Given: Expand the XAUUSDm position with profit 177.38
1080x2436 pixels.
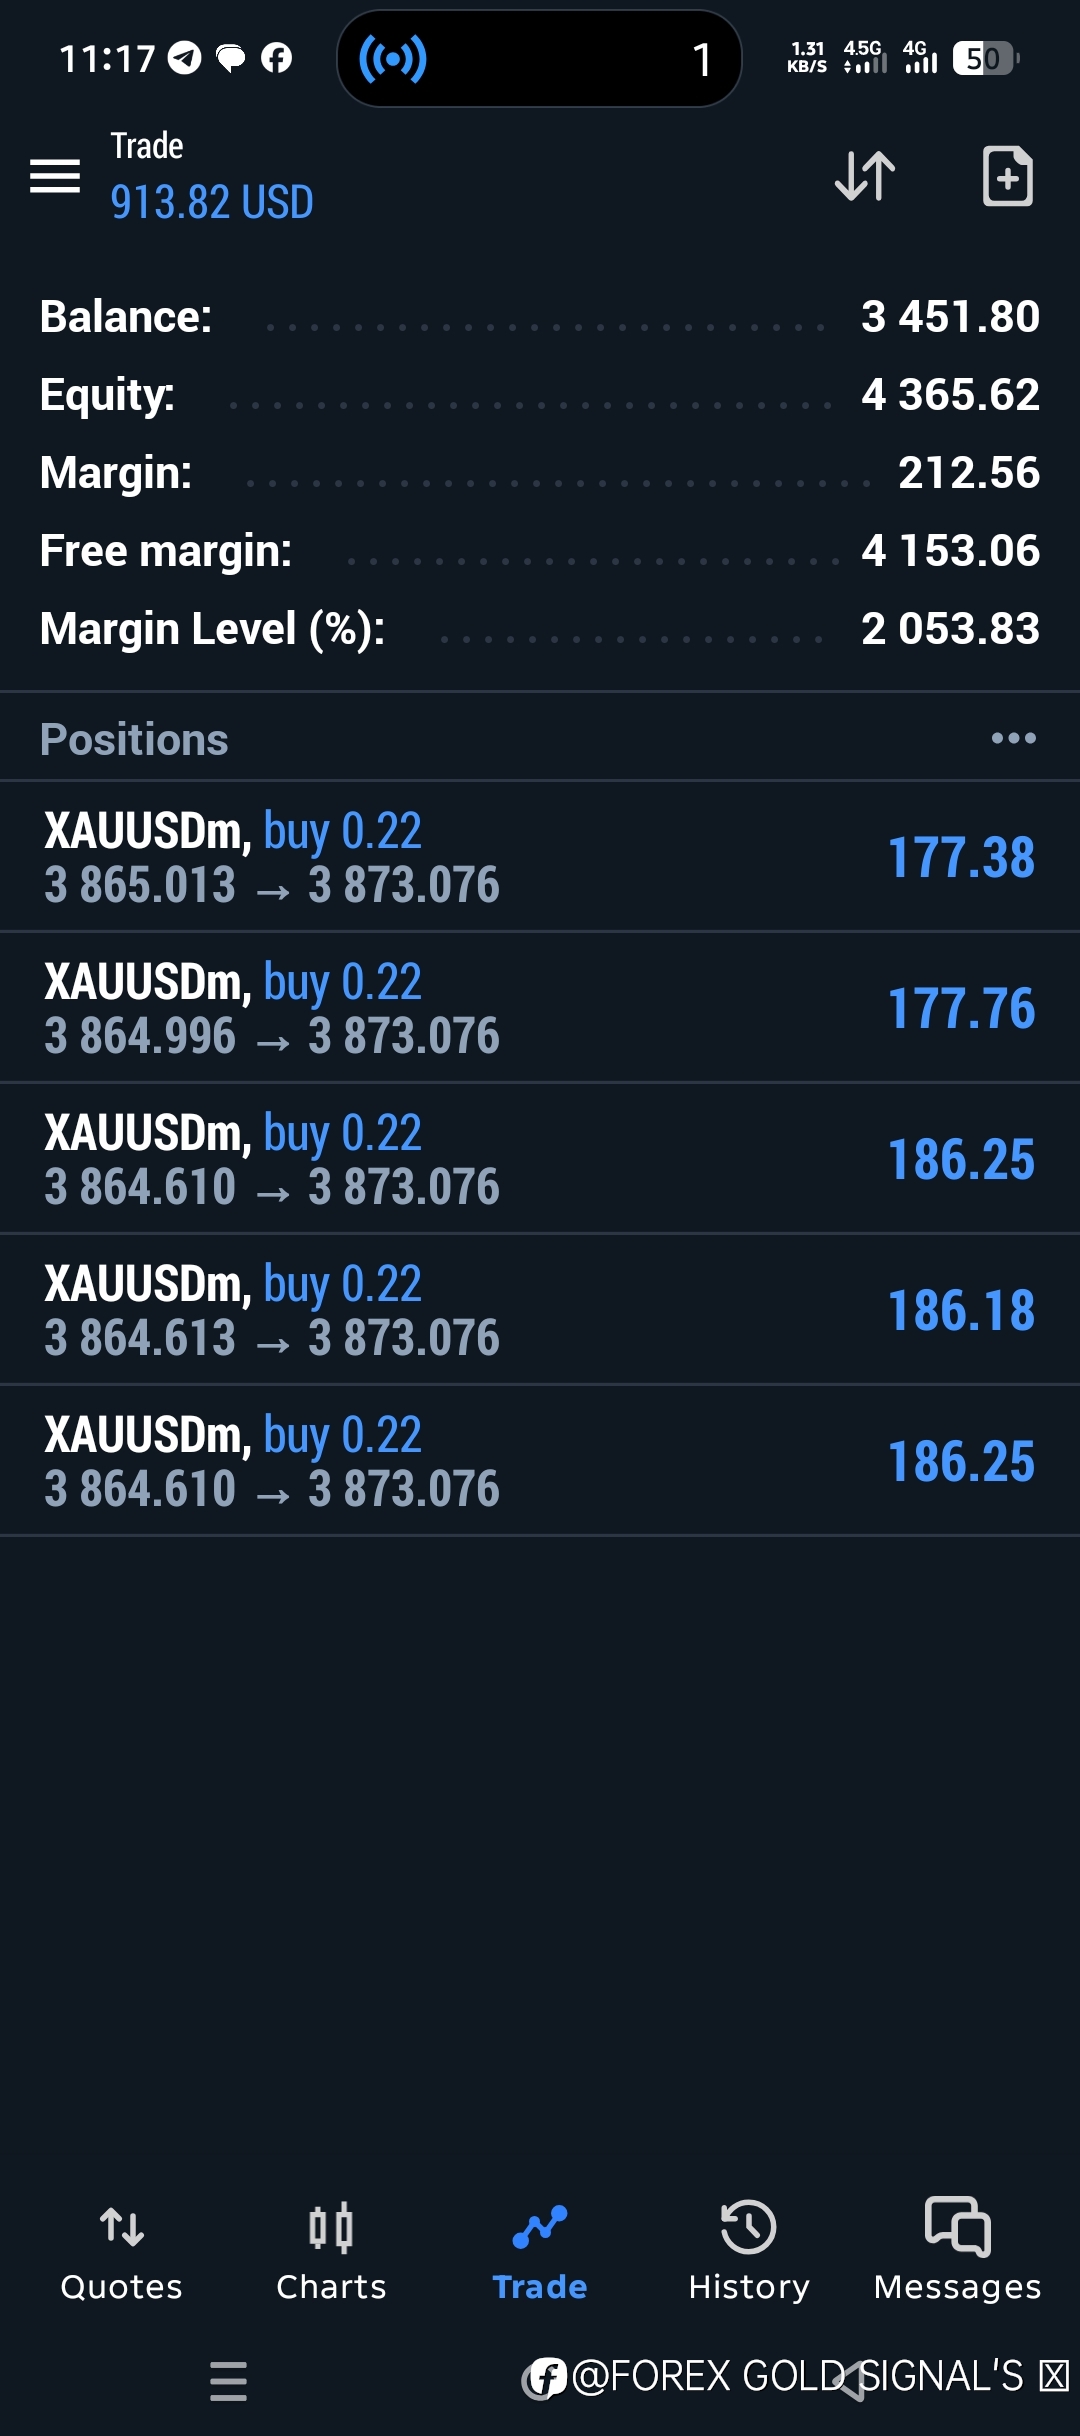Looking at the screenshot, I should (x=540, y=857).
